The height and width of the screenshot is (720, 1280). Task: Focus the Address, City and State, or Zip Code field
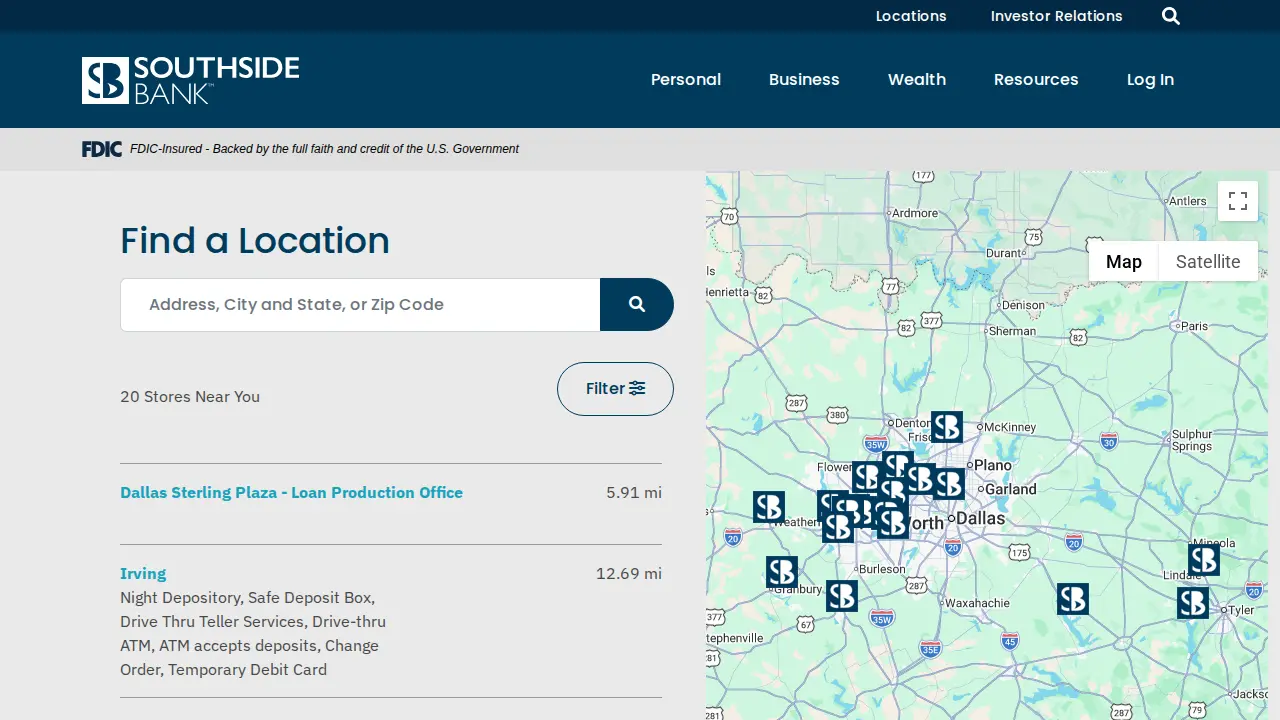(360, 304)
